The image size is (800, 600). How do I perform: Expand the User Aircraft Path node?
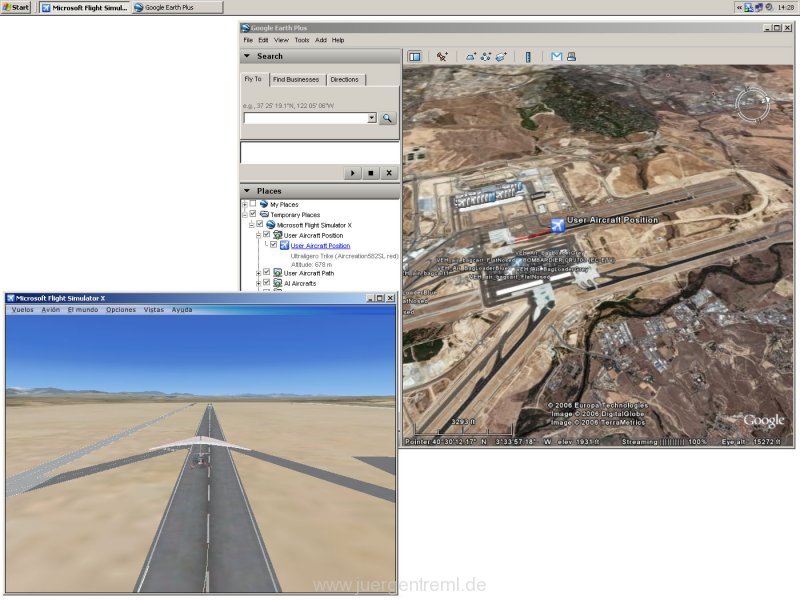pyautogui.click(x=258, y=273)
